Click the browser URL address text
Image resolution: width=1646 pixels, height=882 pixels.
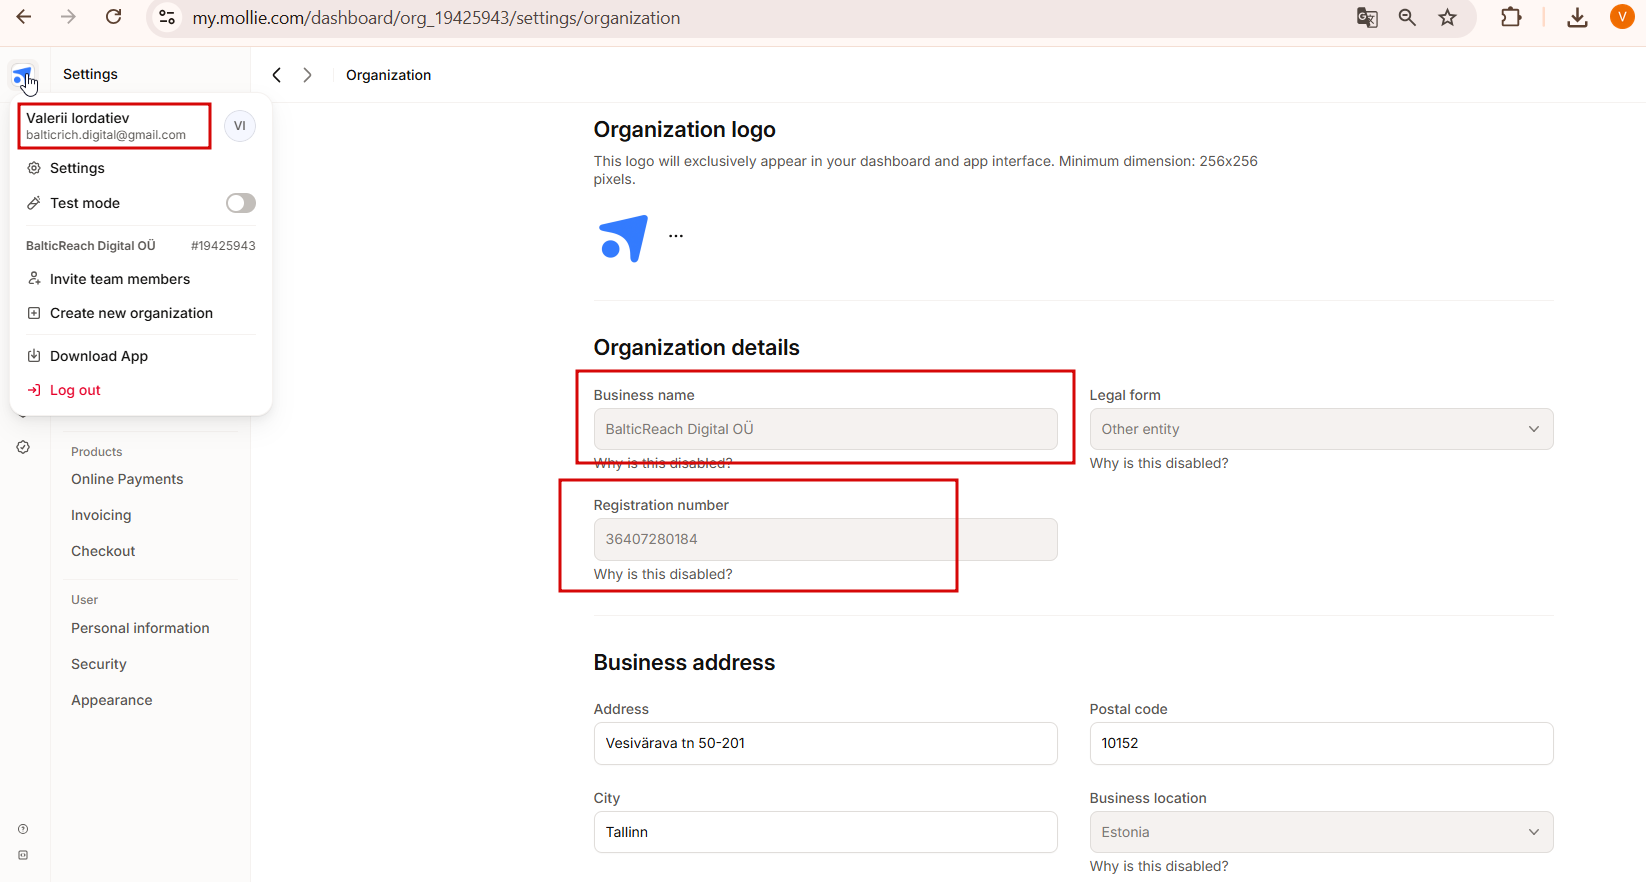pyautogui.click(x=436, y=18)
